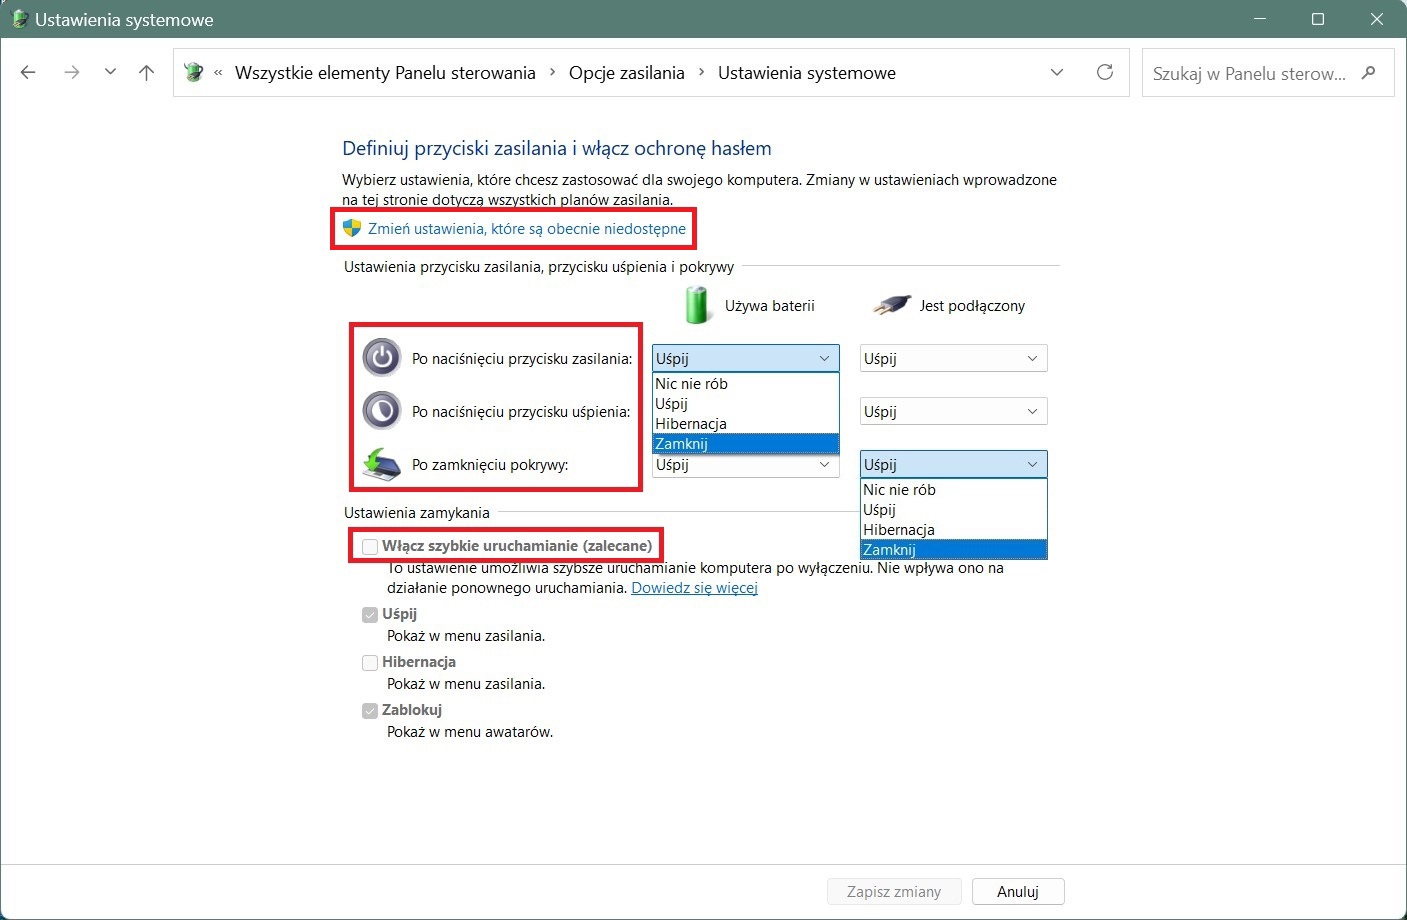
Task: Click the Control Panel icon in address bar
Action: point(194,72)
